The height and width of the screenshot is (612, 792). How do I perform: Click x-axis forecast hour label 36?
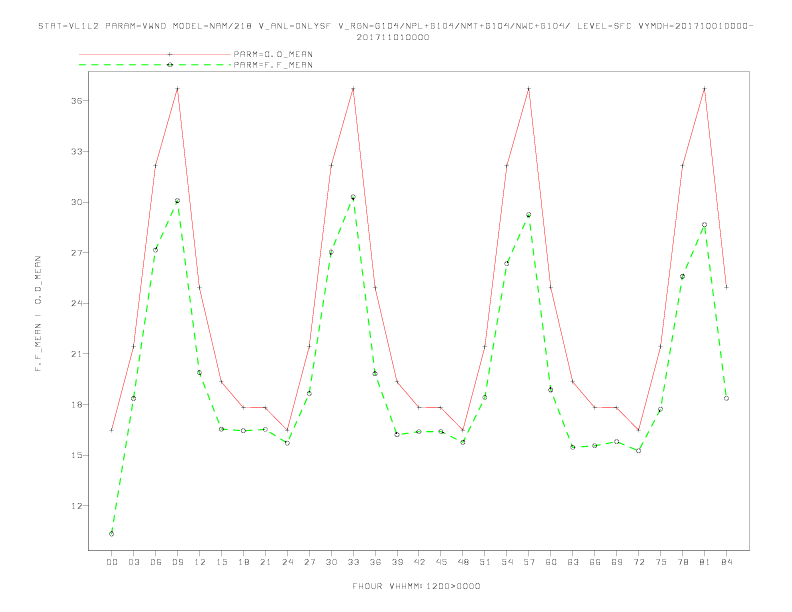[375, 562]
